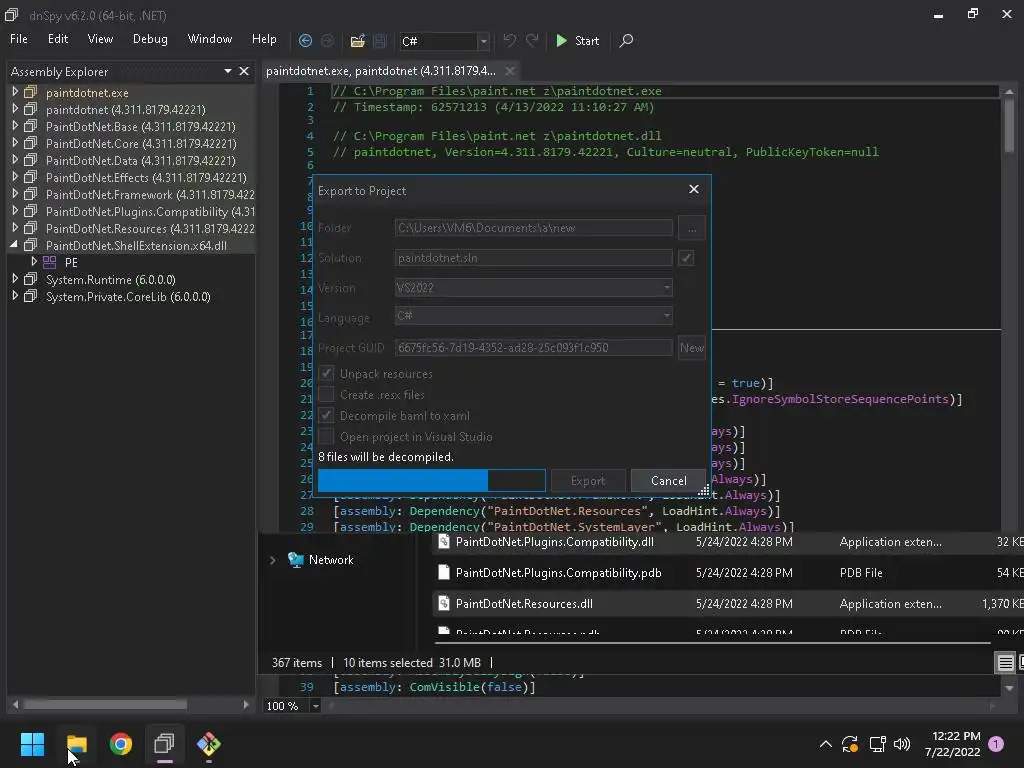Open the Edit menu

click(x=57, y=39)
